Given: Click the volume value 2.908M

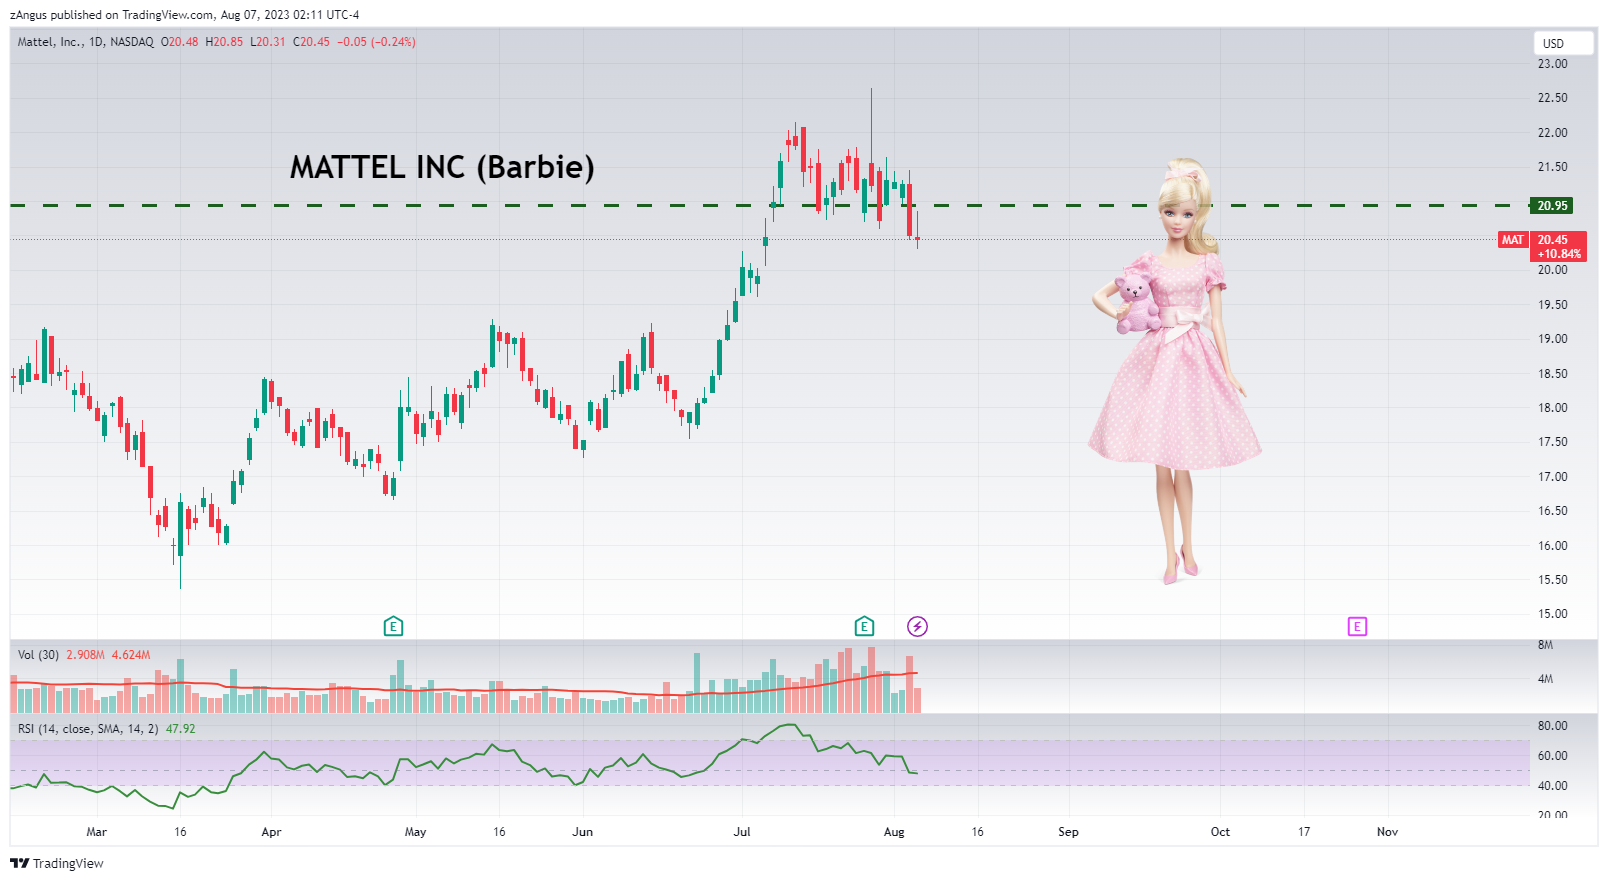Looking at the screenshot, I should (x=85, y=655).
